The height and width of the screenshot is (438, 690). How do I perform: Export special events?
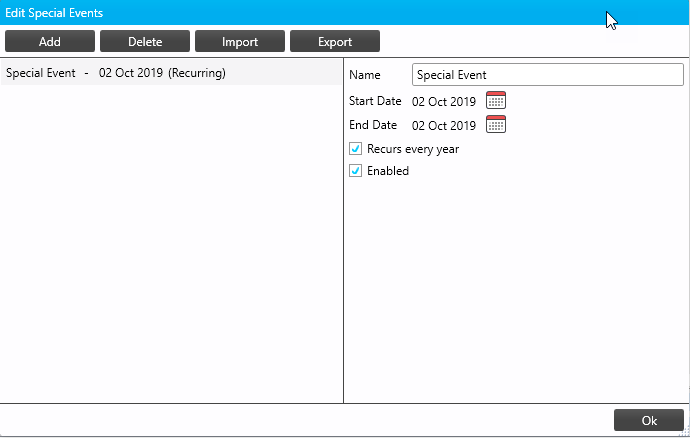pos(335,41)
